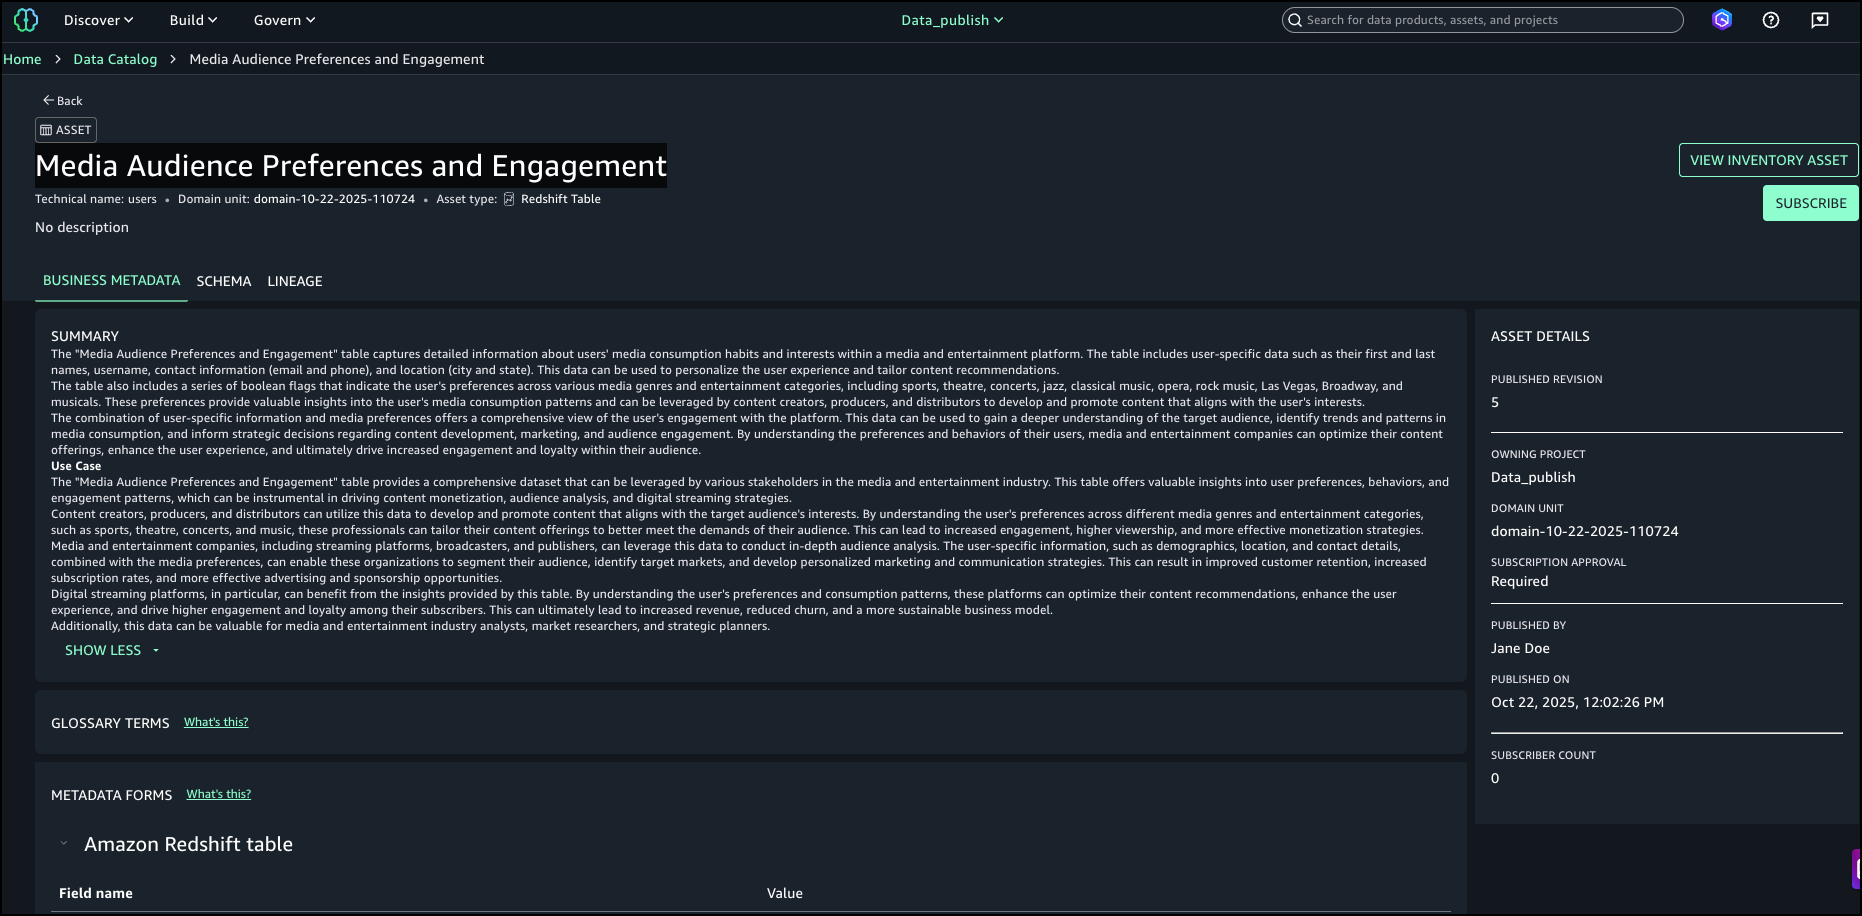Click the SUBSCRIBE button
This screenshot has height=916, width=1862.
(x=1810, y=203)
